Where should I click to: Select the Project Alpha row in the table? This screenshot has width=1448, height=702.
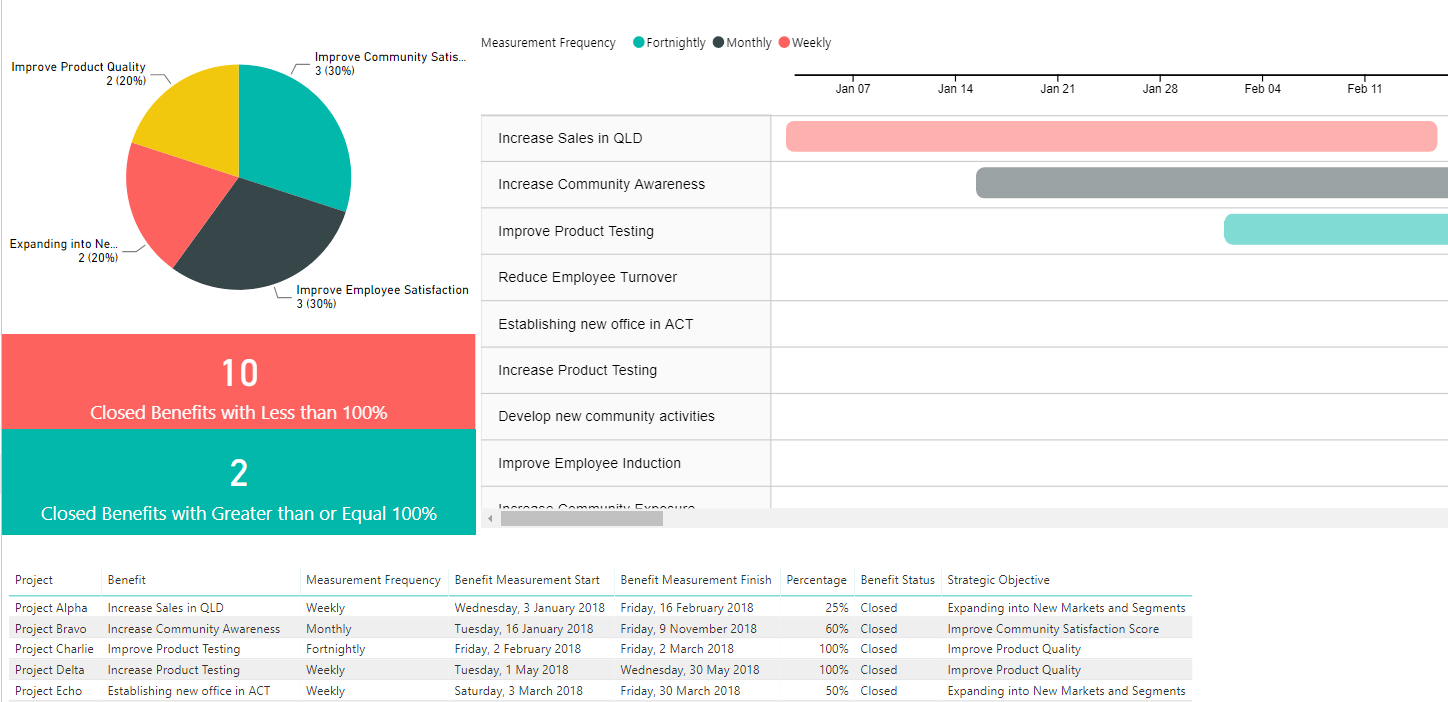click(52, 607)
